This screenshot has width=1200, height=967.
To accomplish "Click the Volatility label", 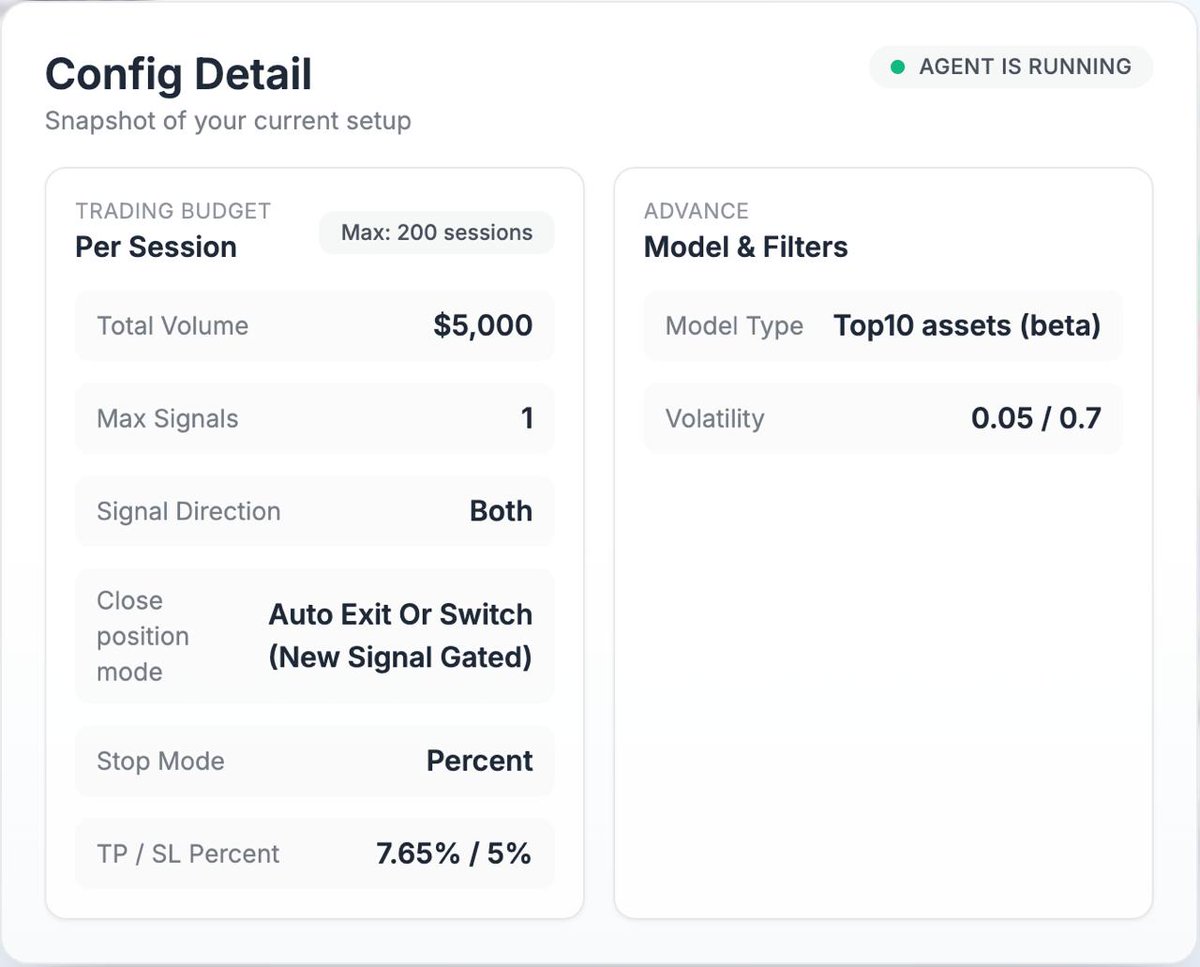I will (714, 418).
